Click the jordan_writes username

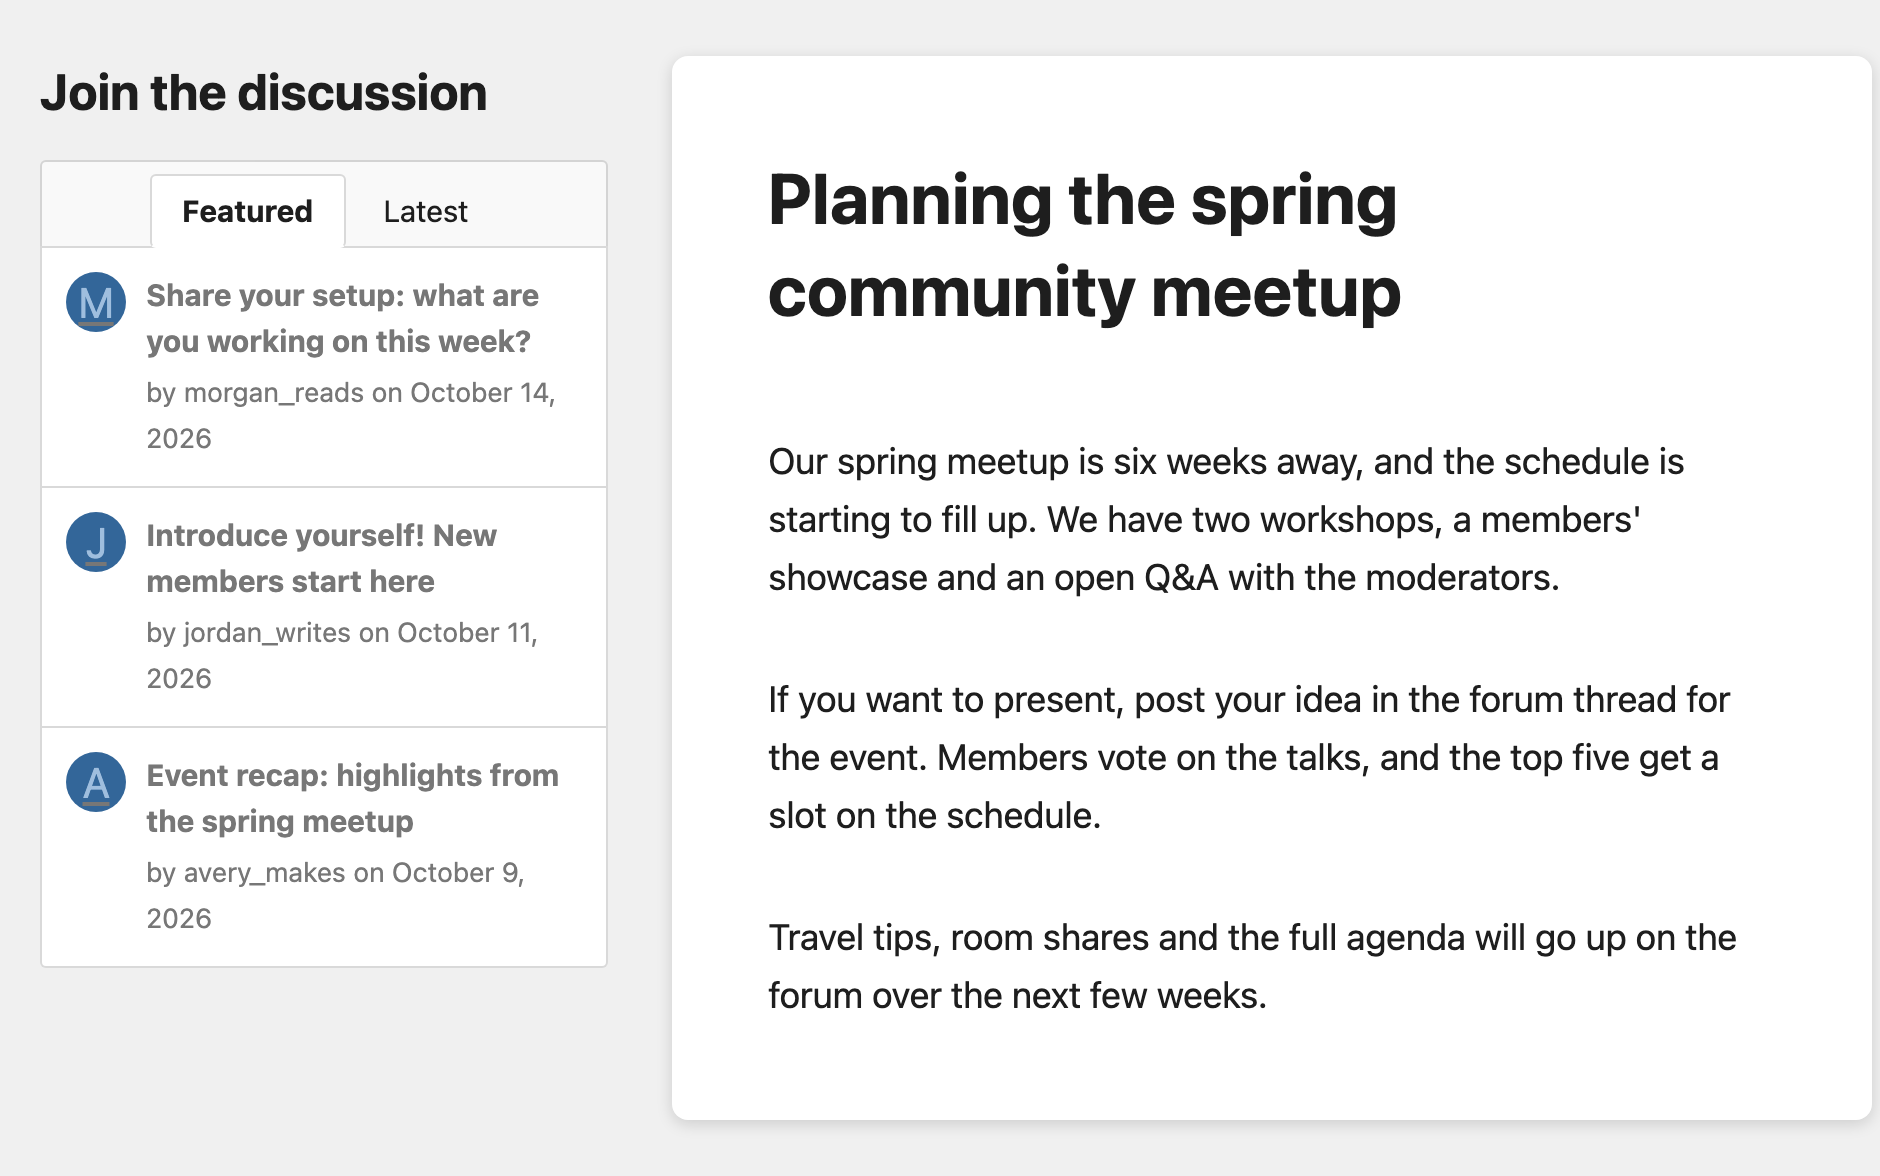[267, 633]
